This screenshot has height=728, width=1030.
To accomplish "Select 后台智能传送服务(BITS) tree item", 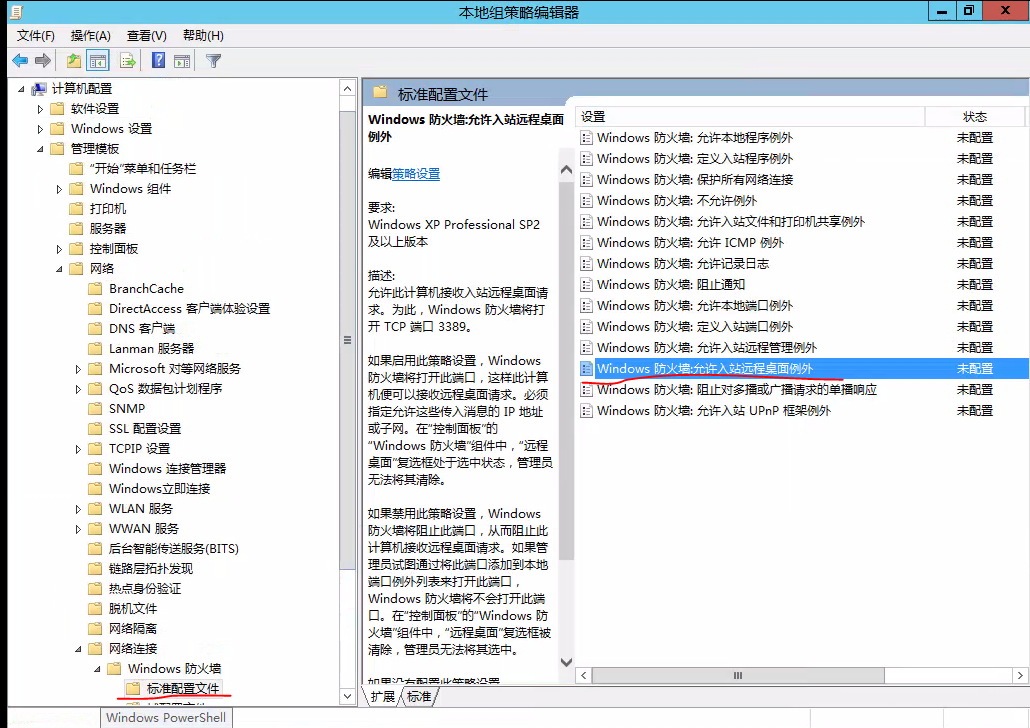I will [x=173, y=549].
